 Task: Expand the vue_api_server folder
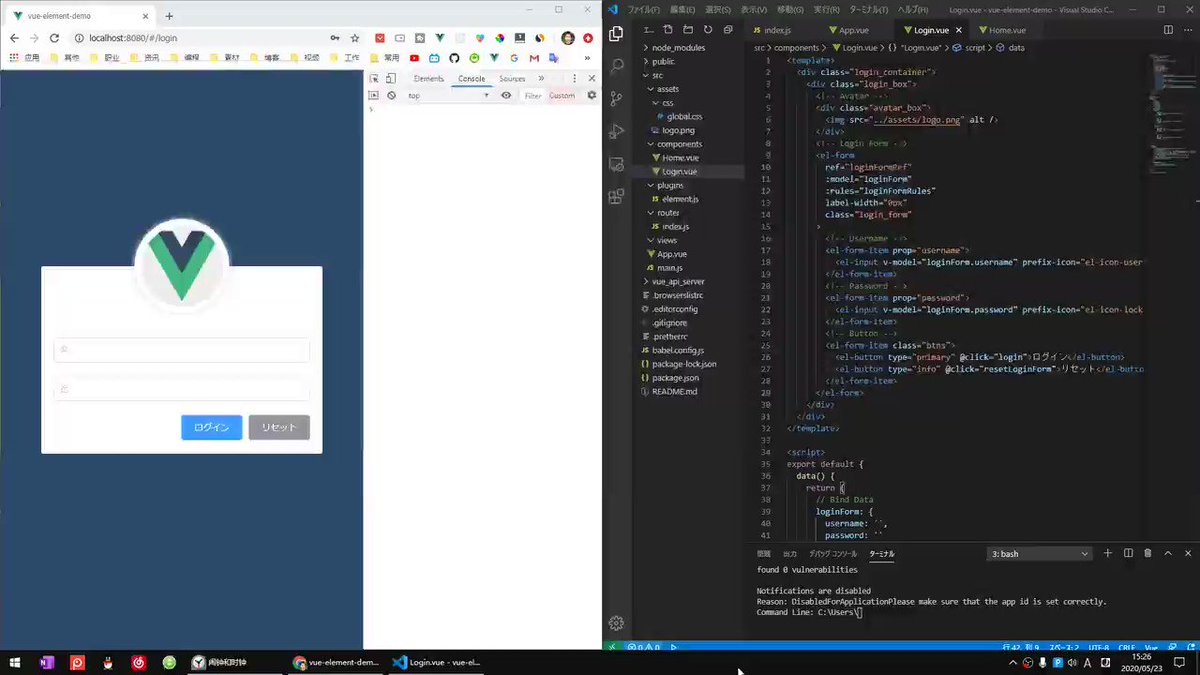click(x=678, y=281)
